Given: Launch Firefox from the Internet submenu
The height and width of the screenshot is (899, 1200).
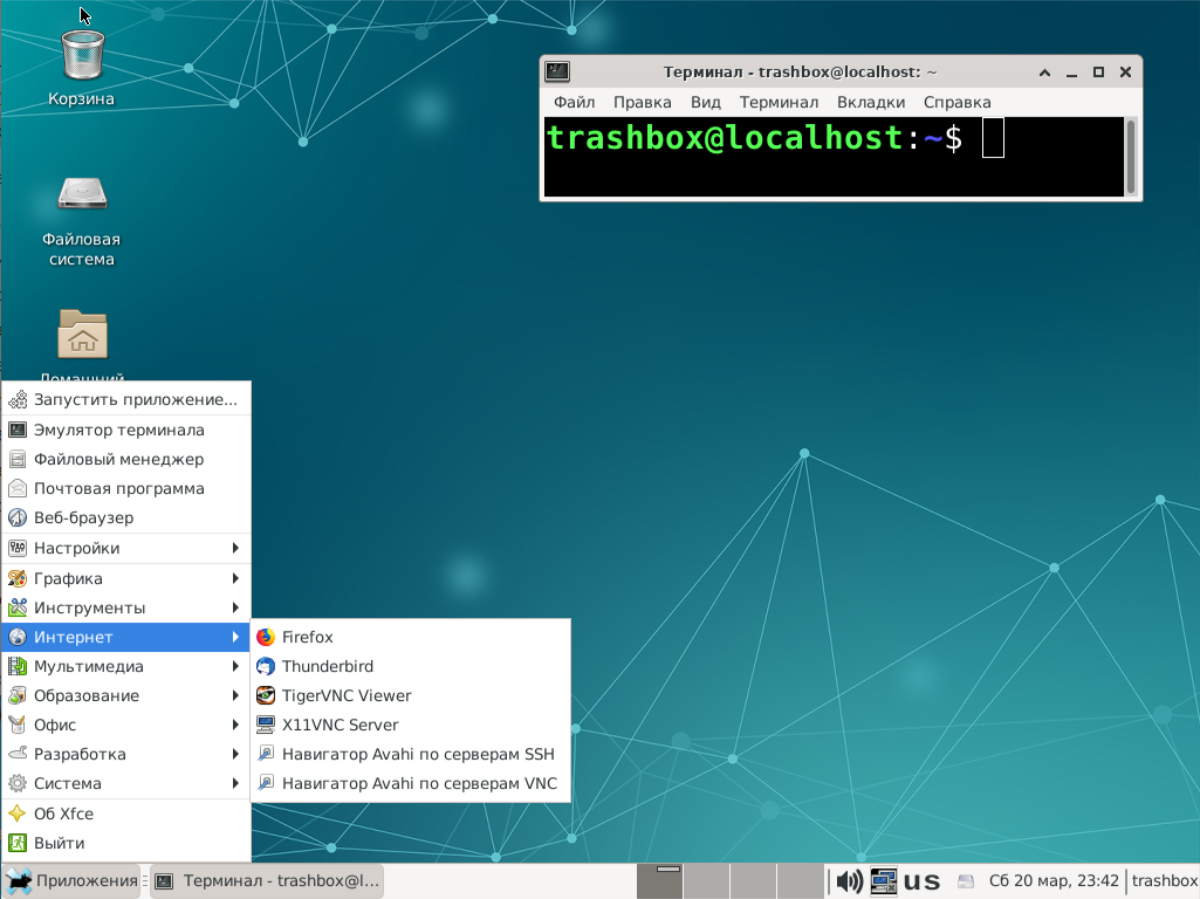Looking at the screenshot, I should (x=307, y=637).
